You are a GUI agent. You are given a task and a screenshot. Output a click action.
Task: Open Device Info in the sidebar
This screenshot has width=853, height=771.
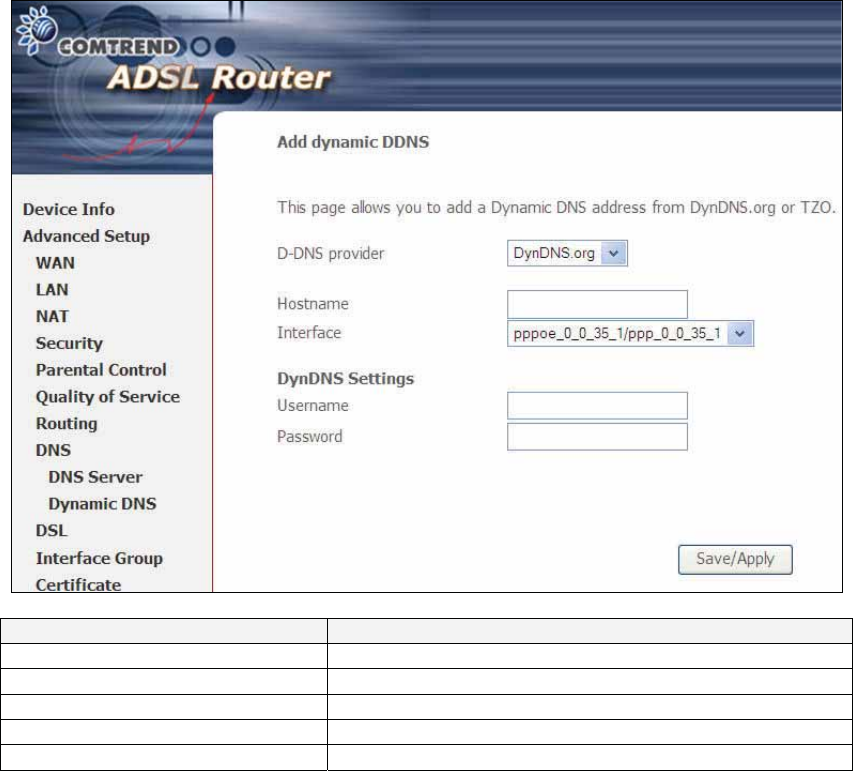[69, 209]
